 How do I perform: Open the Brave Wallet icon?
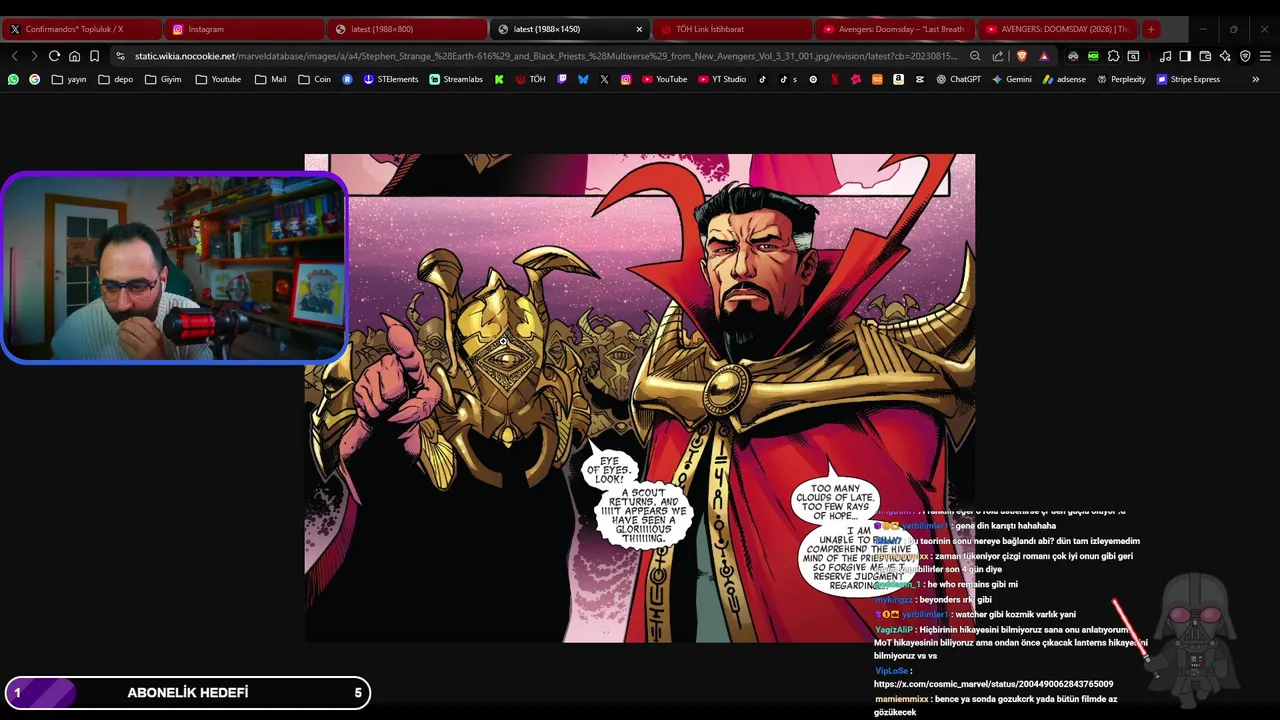click(x=1205, y=56)
